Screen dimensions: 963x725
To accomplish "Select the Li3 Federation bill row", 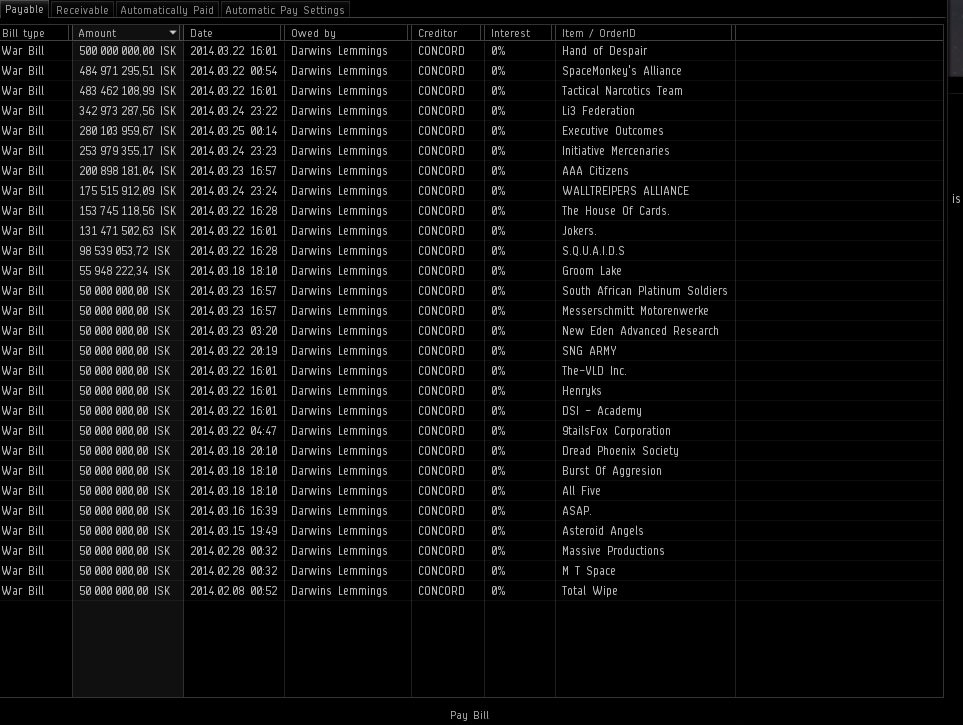I will [472, 111].
